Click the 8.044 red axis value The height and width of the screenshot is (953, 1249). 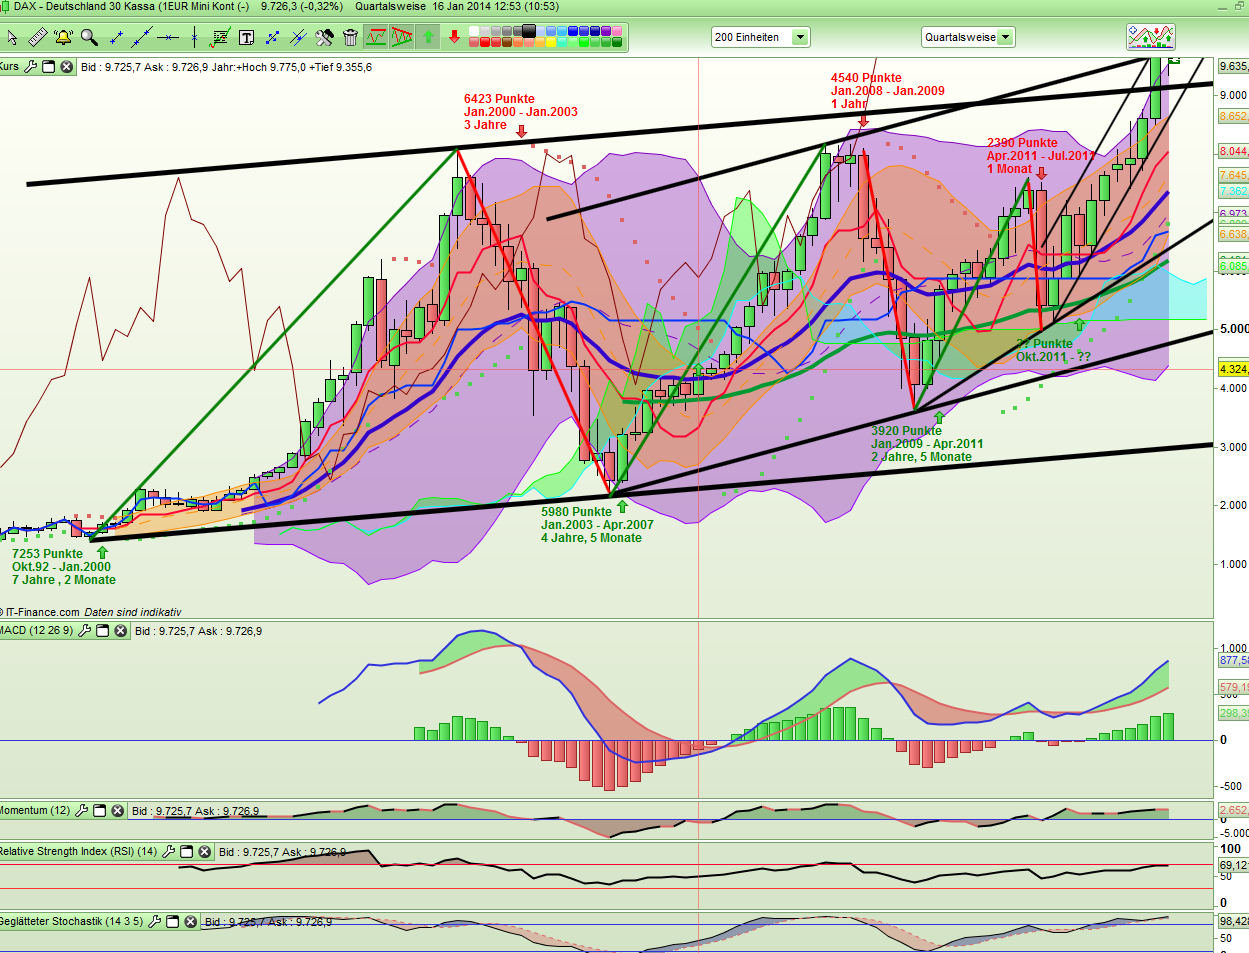click(x=1233, y=151)
